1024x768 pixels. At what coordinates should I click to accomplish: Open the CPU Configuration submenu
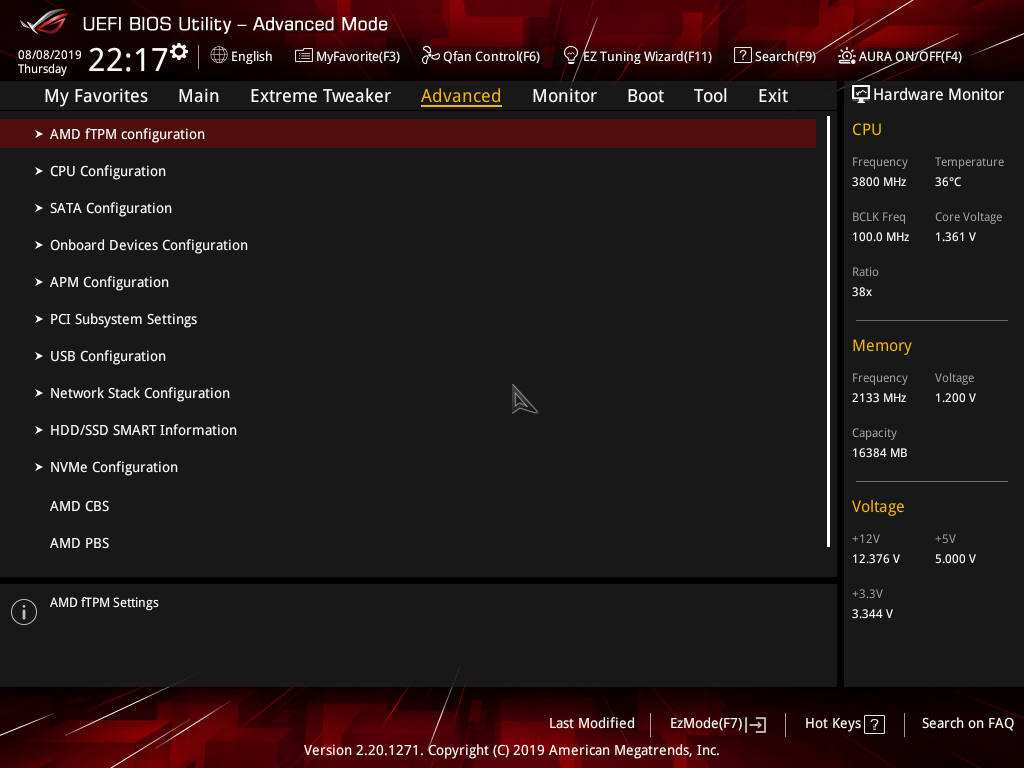[107, 171]
